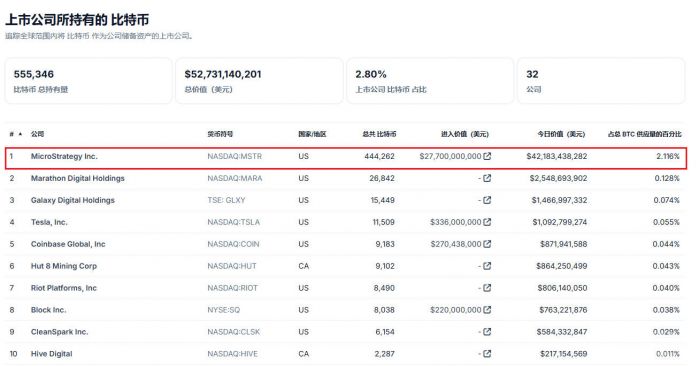Sort table by the # rank column arrow

click(20, 134)
